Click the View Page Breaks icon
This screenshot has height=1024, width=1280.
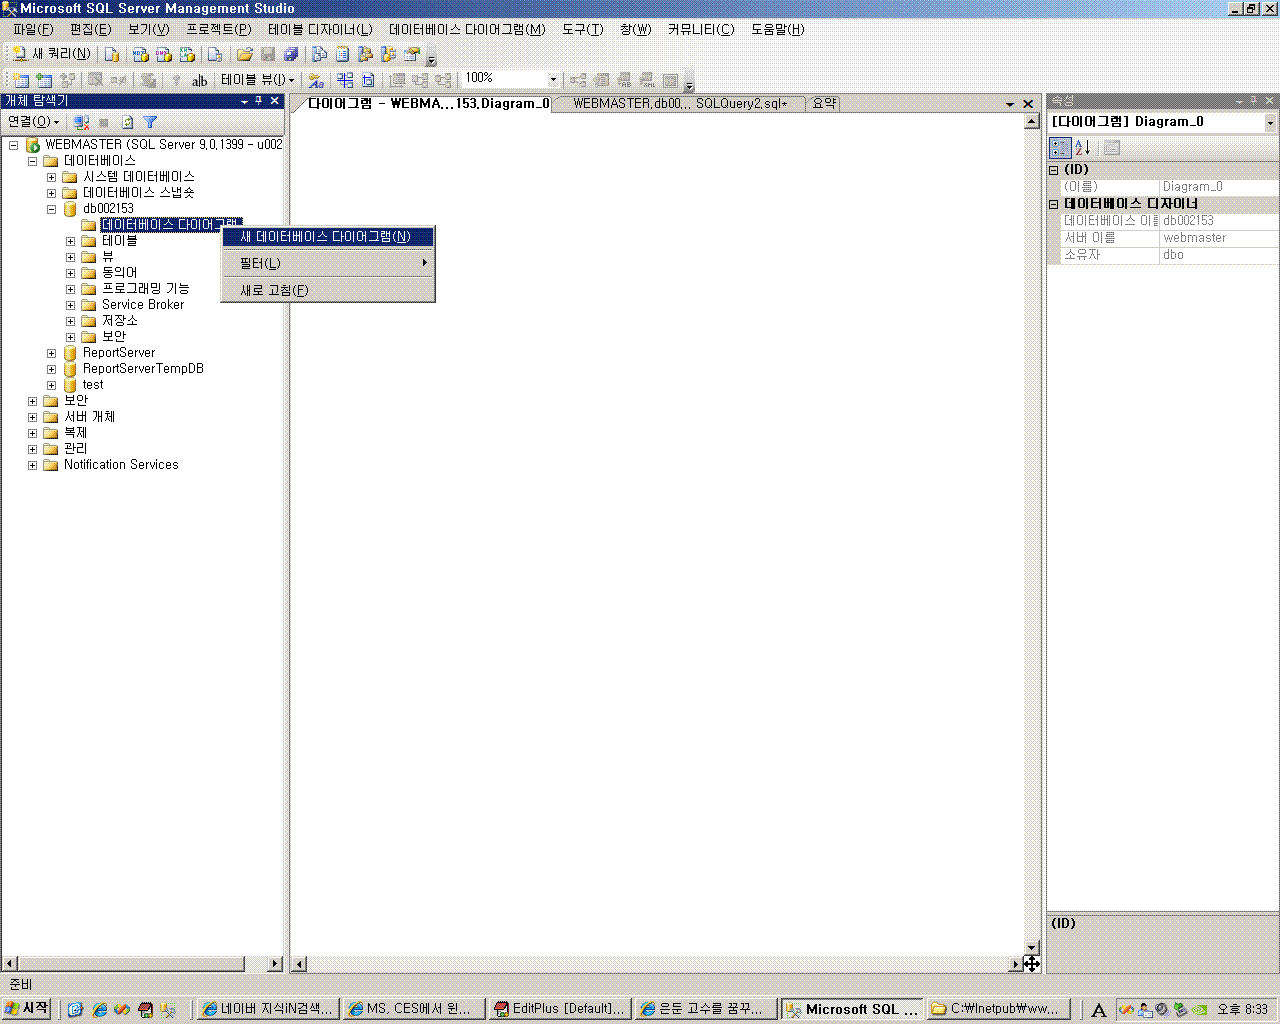point(345,80)
